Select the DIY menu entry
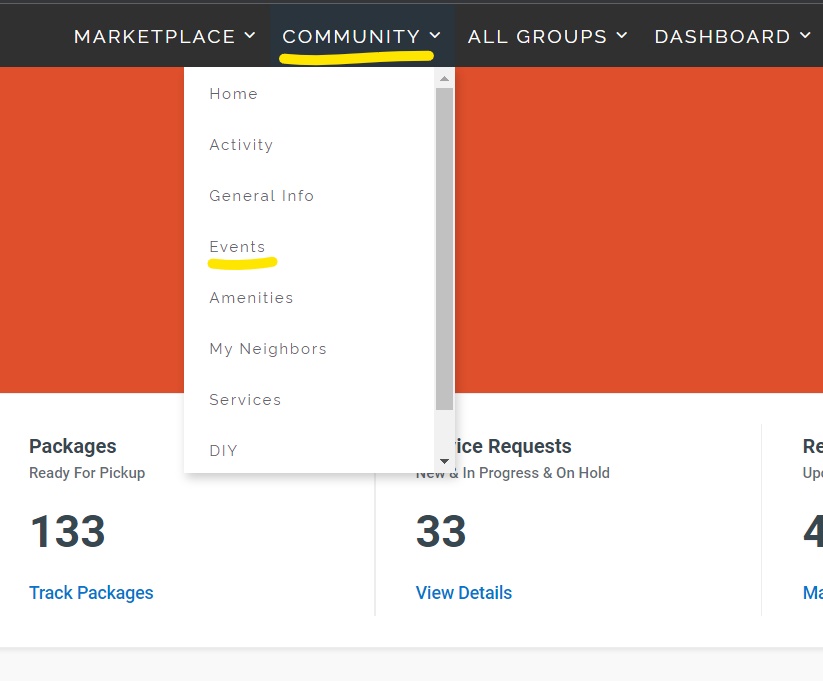The height and width of the screenshot is (681, 823). [224, 451]
